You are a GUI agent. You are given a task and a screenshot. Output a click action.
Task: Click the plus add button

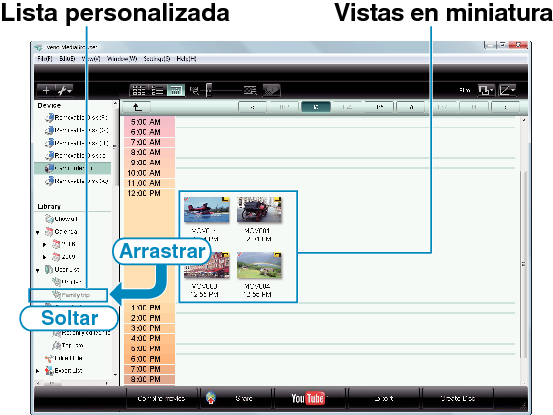tap(46, 91)
